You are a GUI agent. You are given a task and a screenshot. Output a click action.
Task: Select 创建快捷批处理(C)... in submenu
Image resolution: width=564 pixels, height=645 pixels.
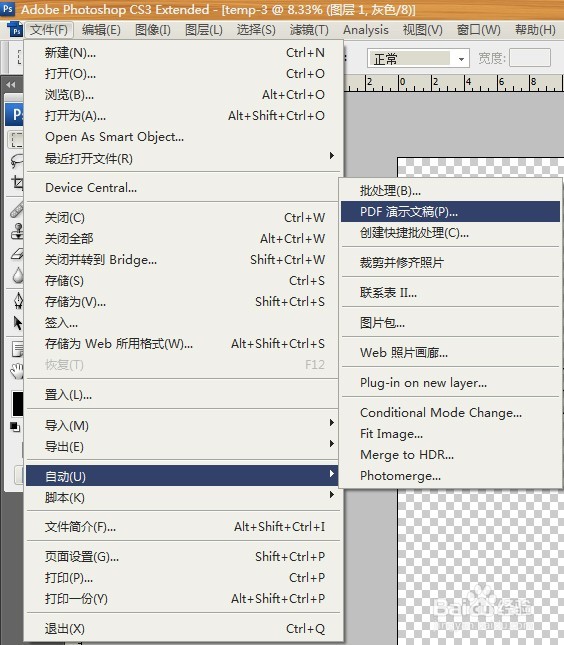pyautogui.click(x=450, y=233)
